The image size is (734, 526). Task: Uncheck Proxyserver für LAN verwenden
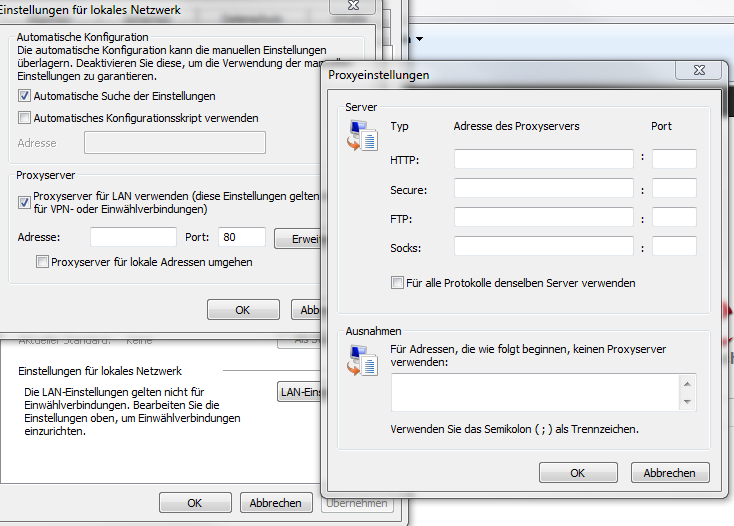click(25, 202)
